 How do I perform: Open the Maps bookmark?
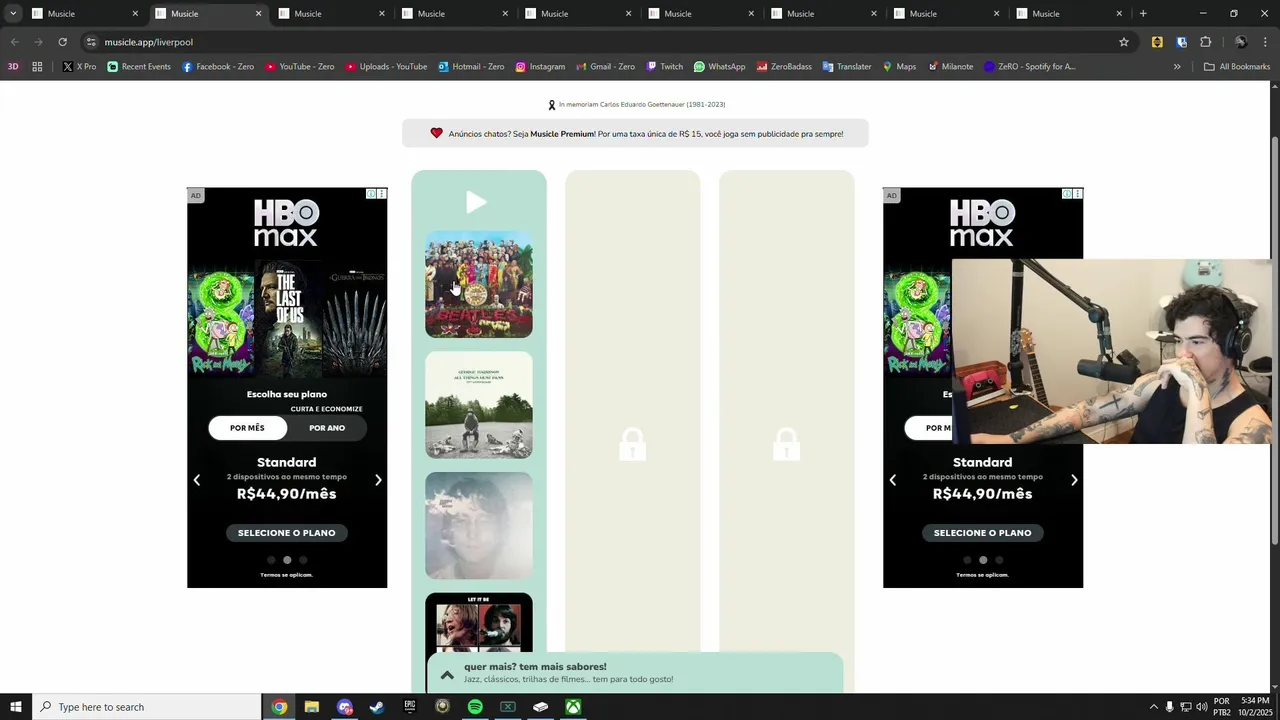(x=899, y=67)
